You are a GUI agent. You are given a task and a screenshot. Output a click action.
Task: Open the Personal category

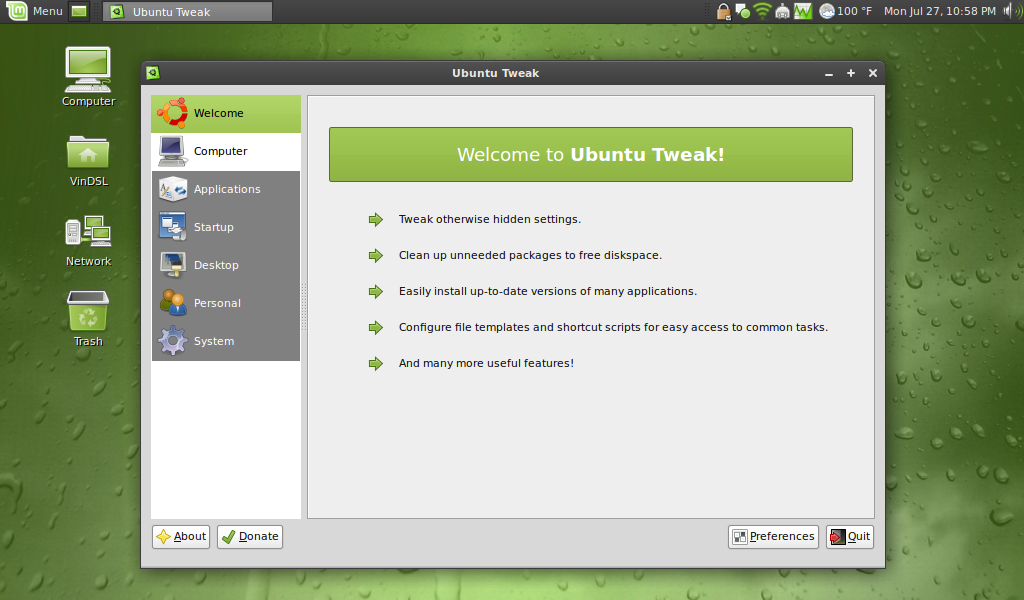click(x=225, y=304)
